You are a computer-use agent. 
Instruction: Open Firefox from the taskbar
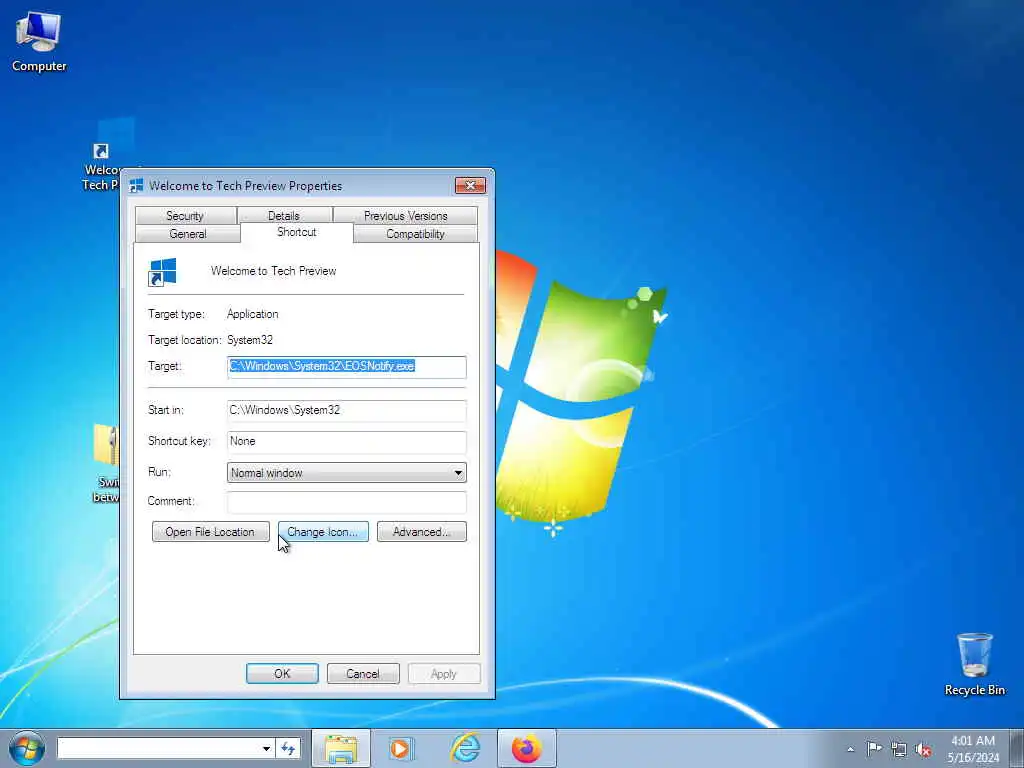pos(526,748)
